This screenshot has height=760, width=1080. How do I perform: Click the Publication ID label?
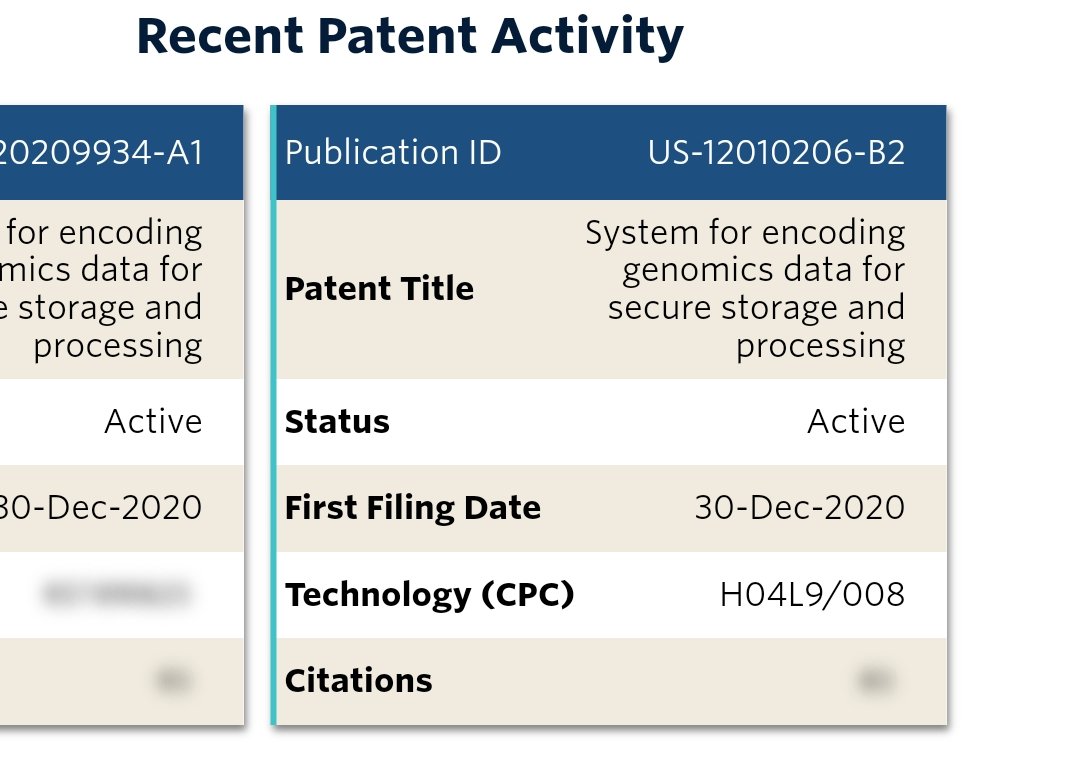pos(393,153)
